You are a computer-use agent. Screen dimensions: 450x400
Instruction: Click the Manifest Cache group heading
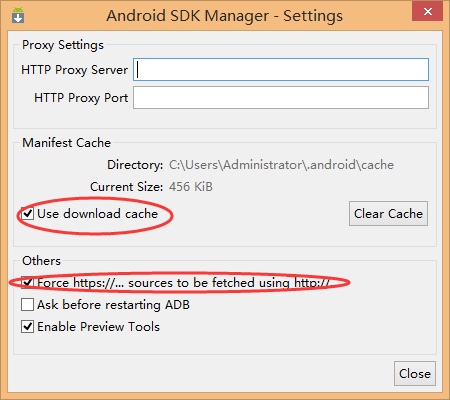tap(66, 143)
